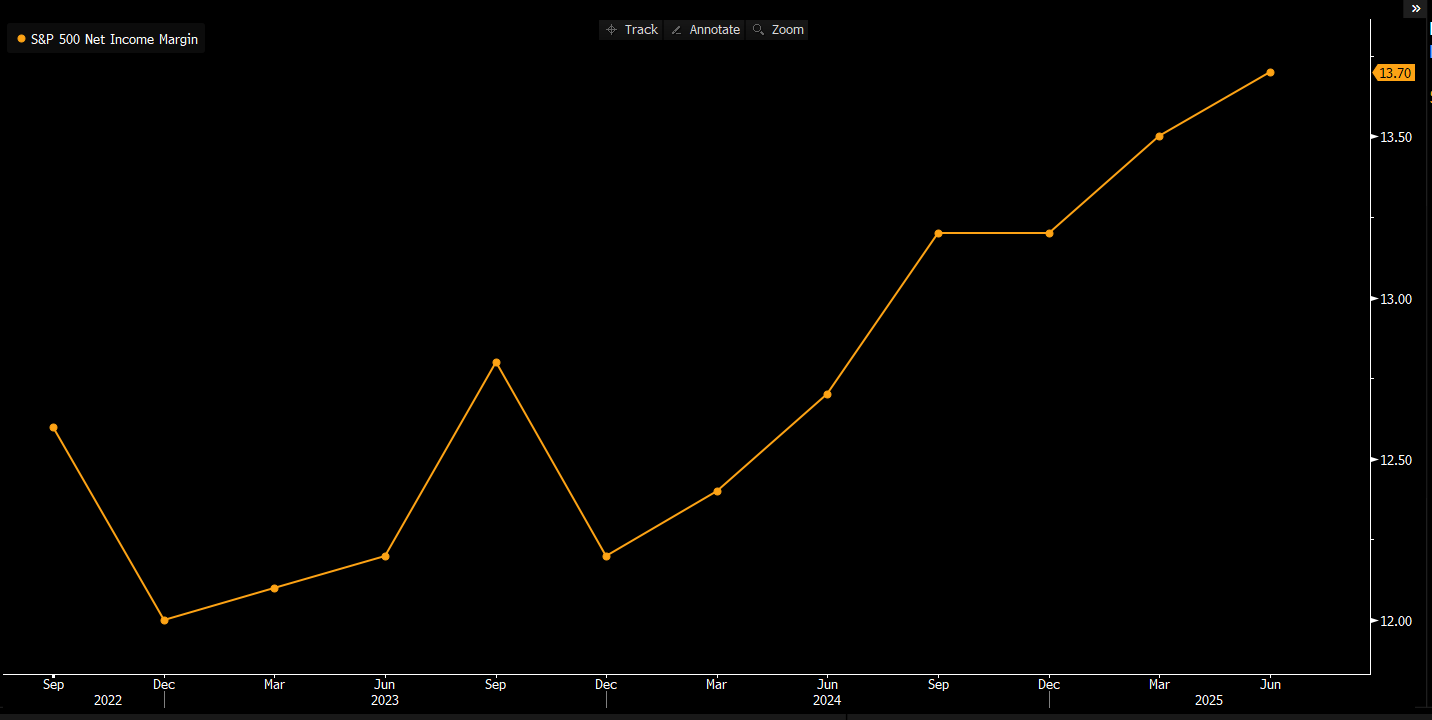1432x720 pixels.
Task: Select the September 2023 peak data point
Action: click(496, 362)
